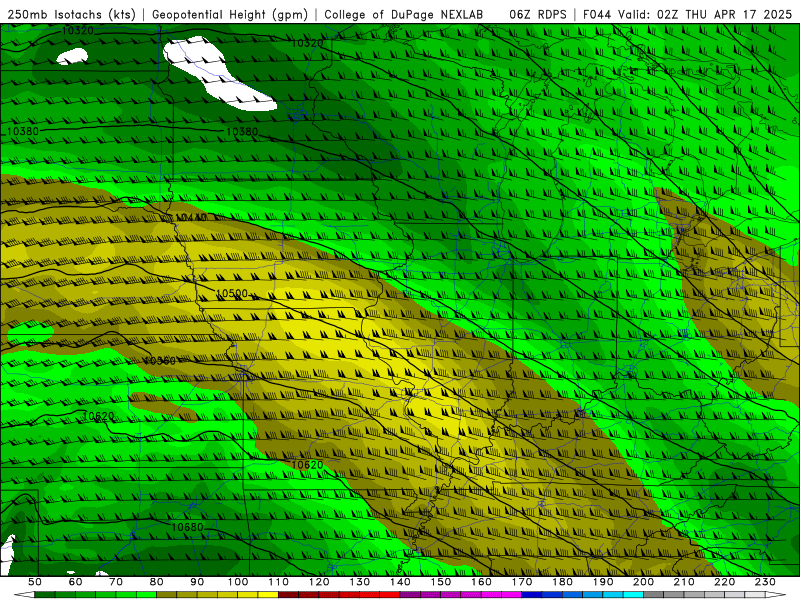This screenshot has height=600, width=800.
Task: Click the "250mb Isotachs (kts)" title text
Action: pos(71,14)
